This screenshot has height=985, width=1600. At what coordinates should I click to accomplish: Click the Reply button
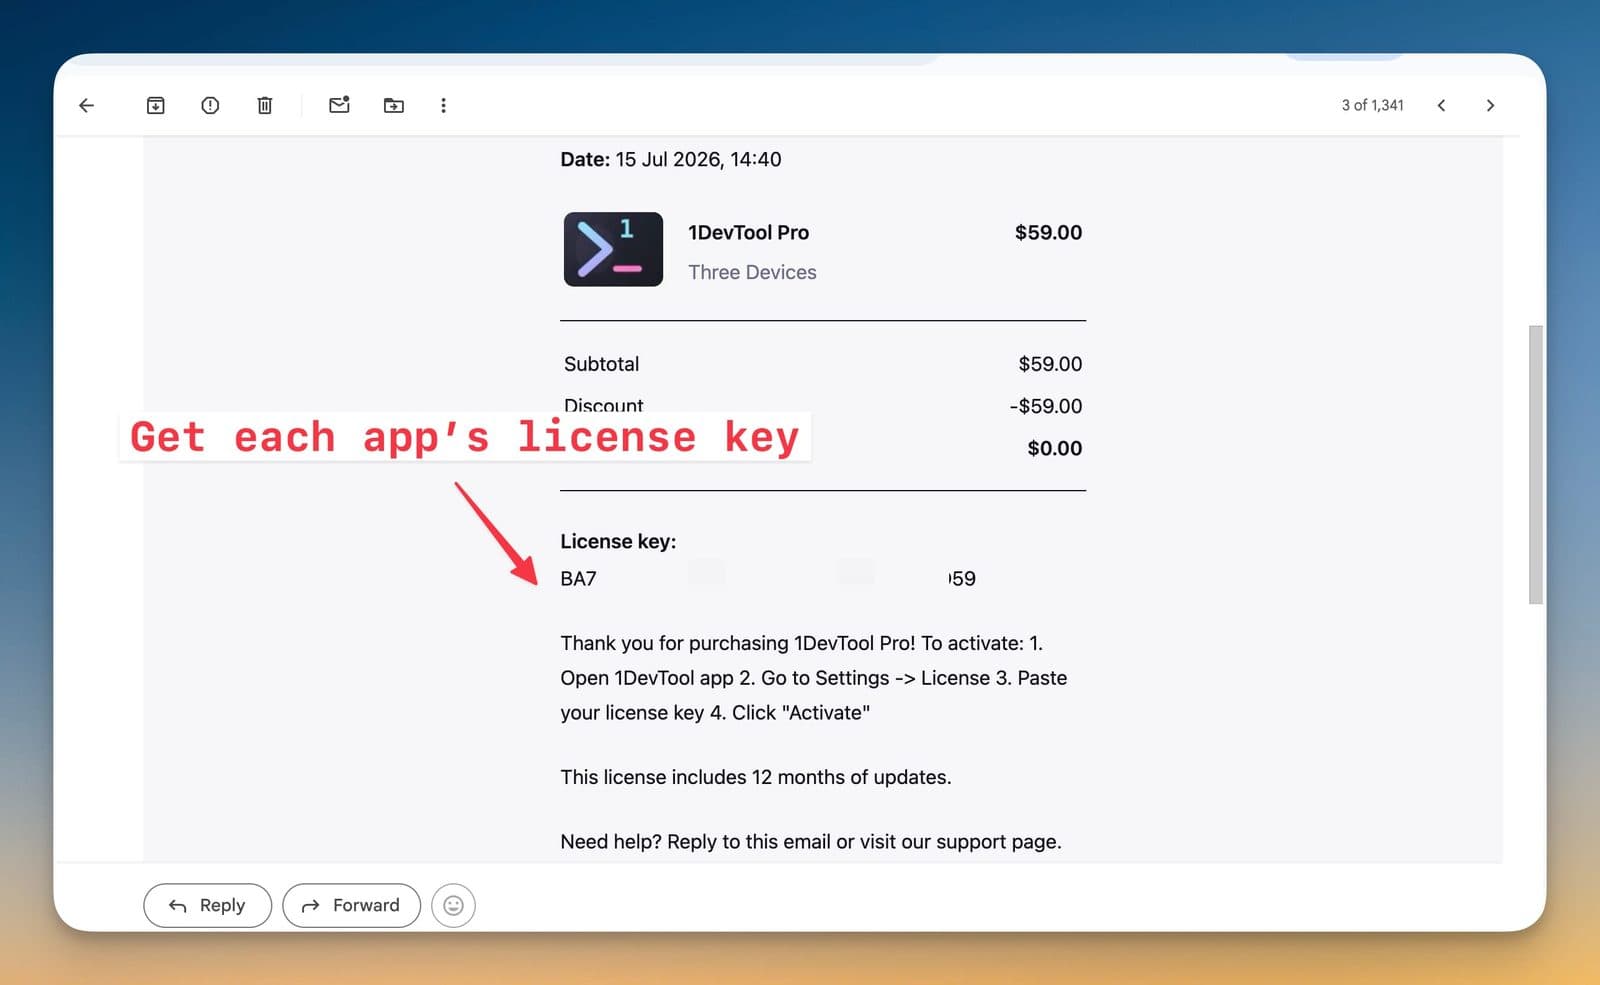207,905
